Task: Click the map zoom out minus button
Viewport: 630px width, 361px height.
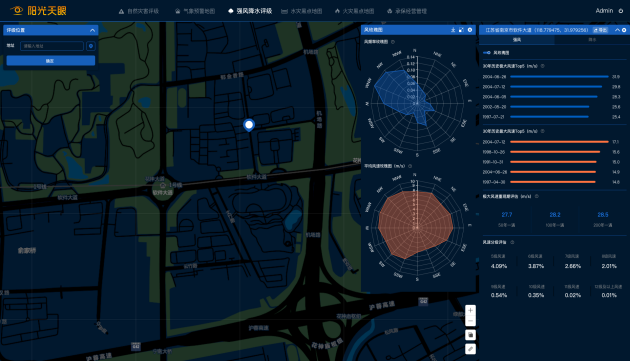Action: coord(470,321)
